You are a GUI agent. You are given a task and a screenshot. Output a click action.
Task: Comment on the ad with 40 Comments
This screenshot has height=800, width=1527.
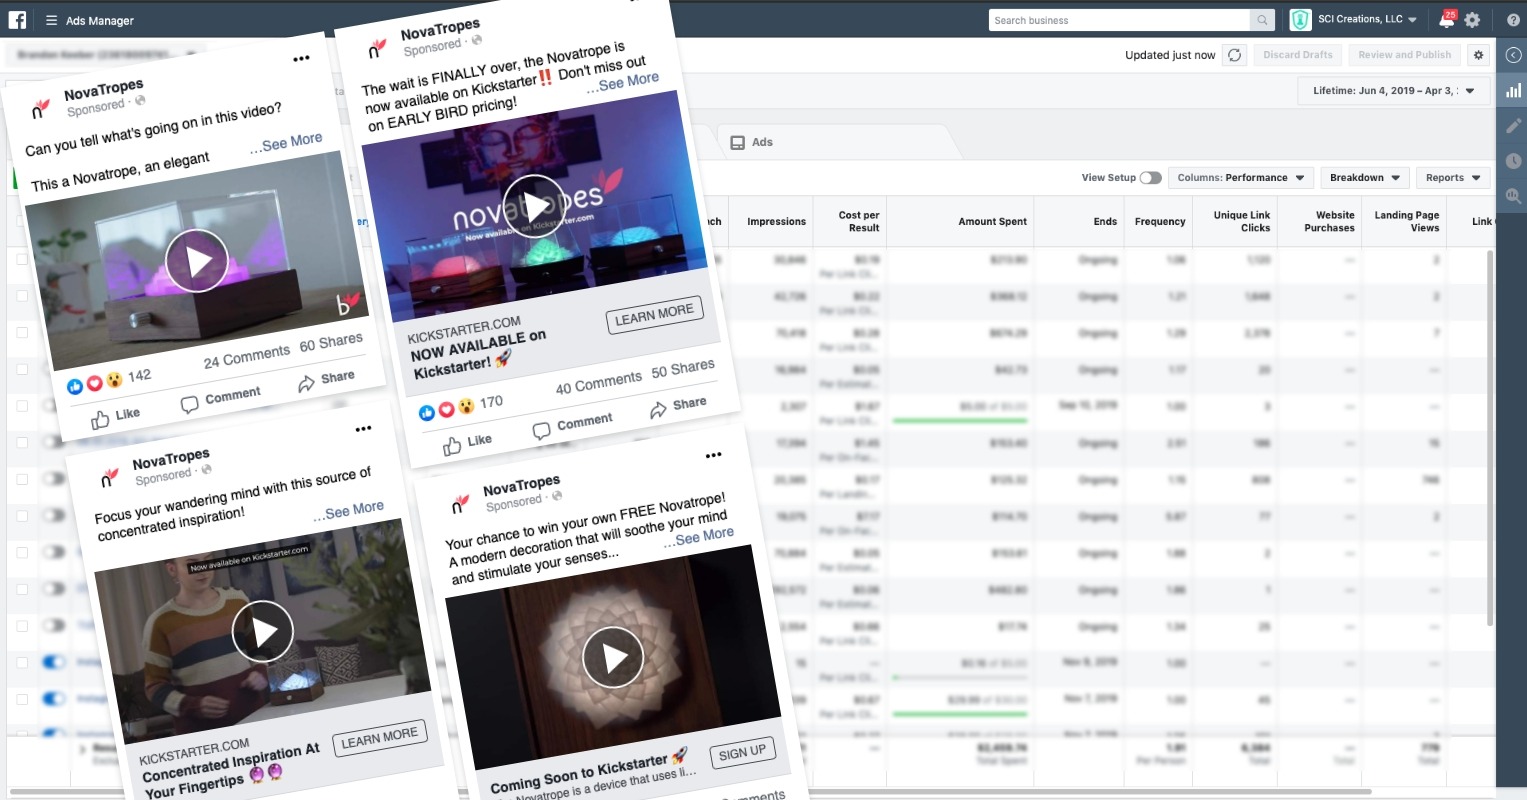(573, 425)
